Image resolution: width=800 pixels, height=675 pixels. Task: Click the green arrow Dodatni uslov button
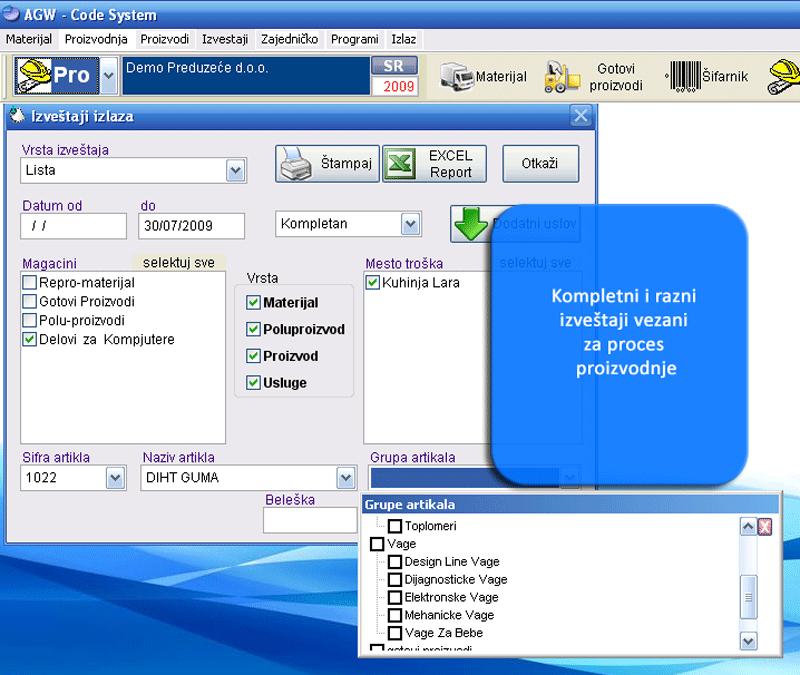(471, 224)
